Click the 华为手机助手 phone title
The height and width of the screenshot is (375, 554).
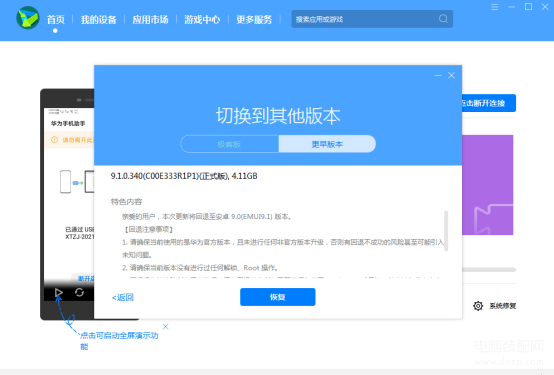[x=68, y=123]
